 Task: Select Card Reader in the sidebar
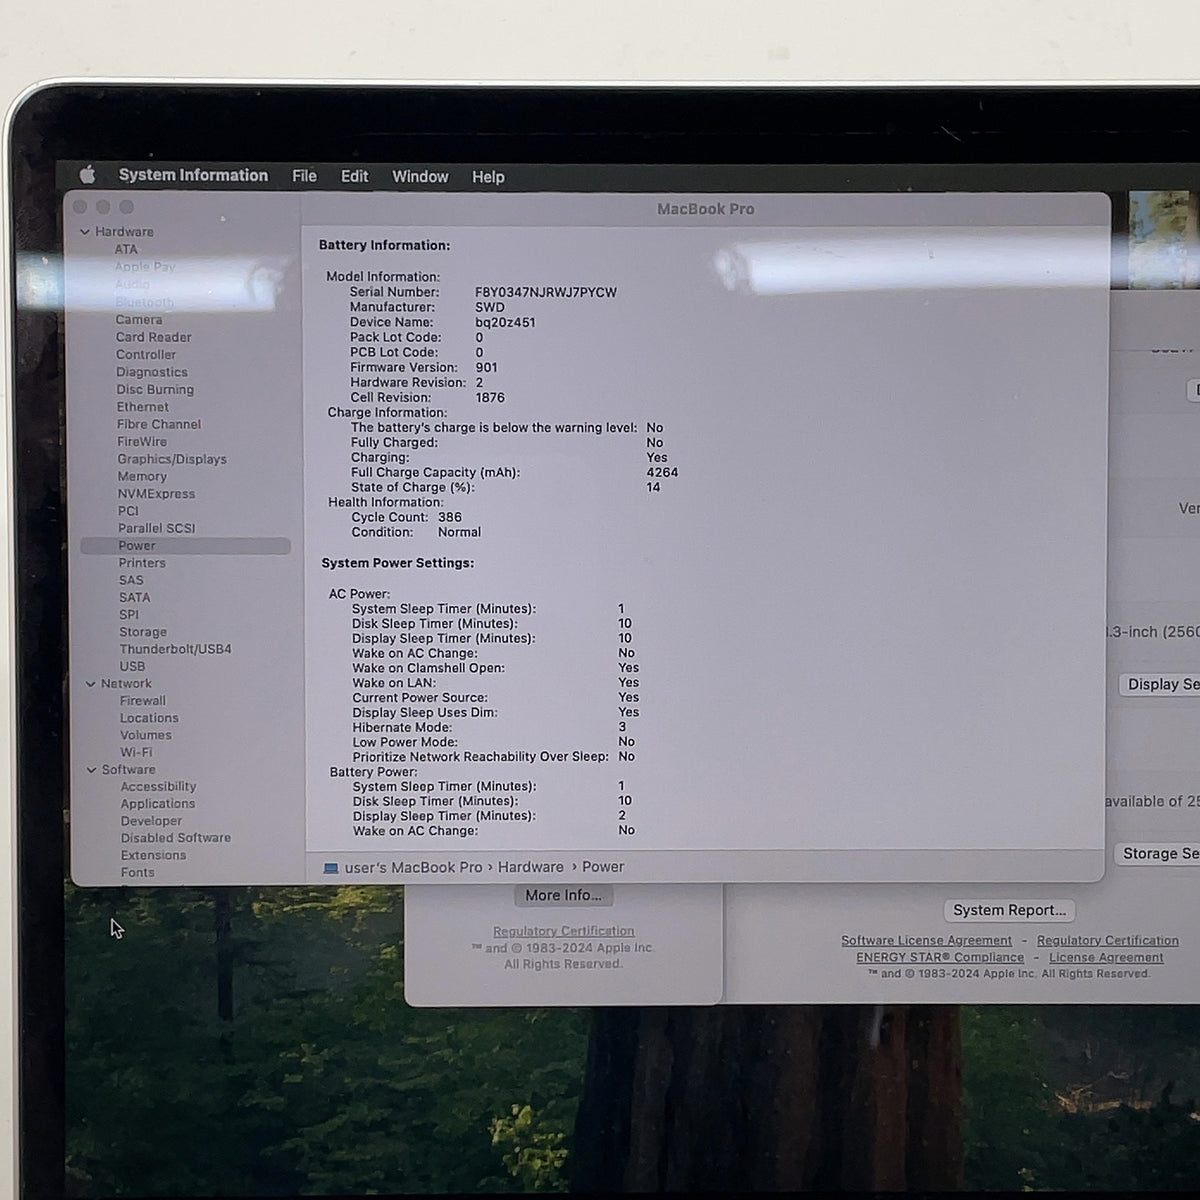click(154, 337)
